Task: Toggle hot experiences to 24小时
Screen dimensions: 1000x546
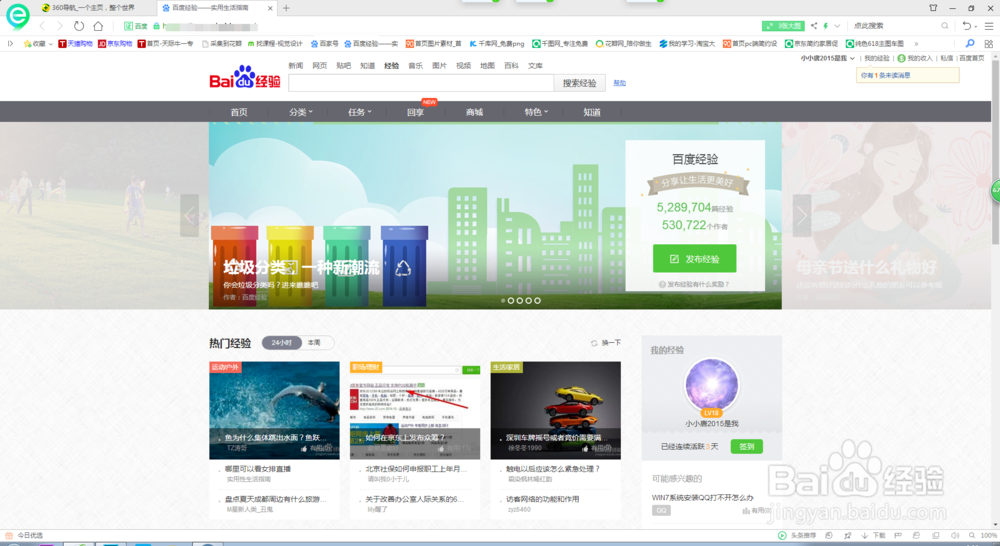Action: tap(281, 343)
